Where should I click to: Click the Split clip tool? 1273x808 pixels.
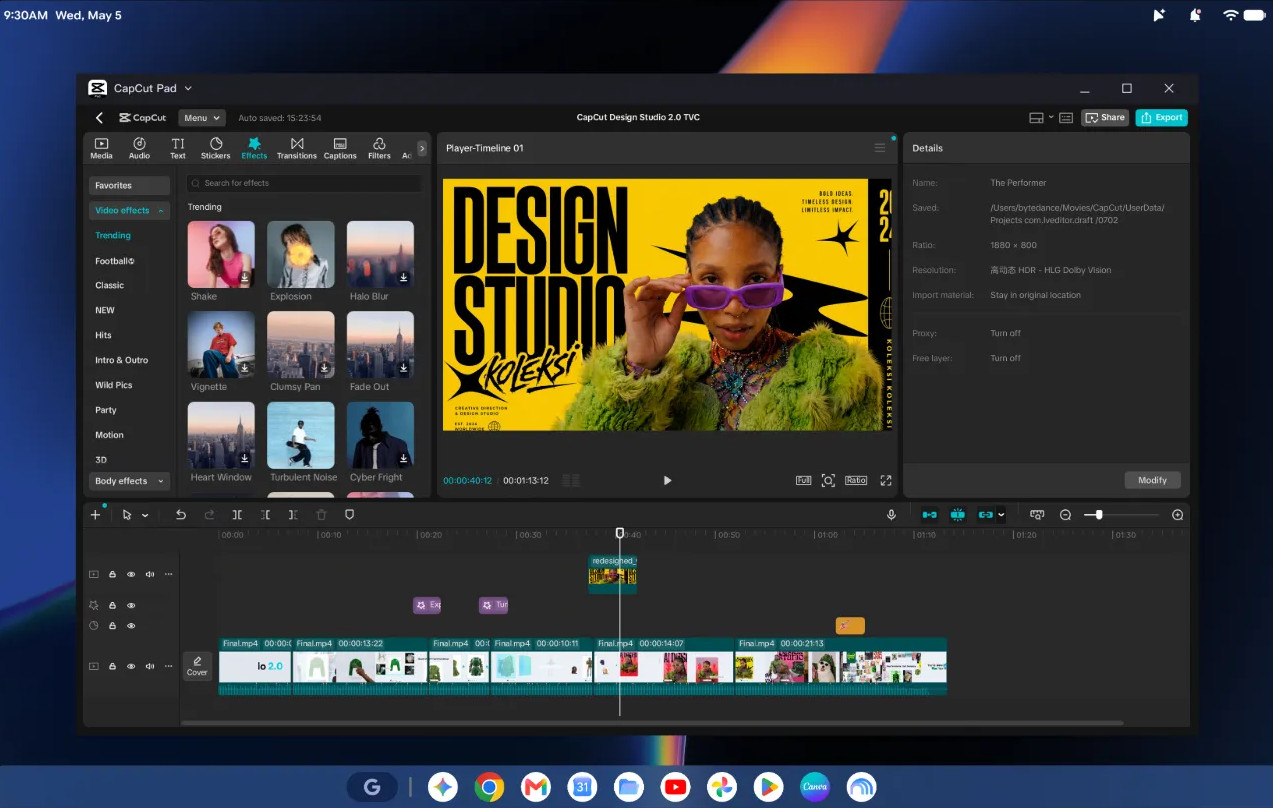237,515
